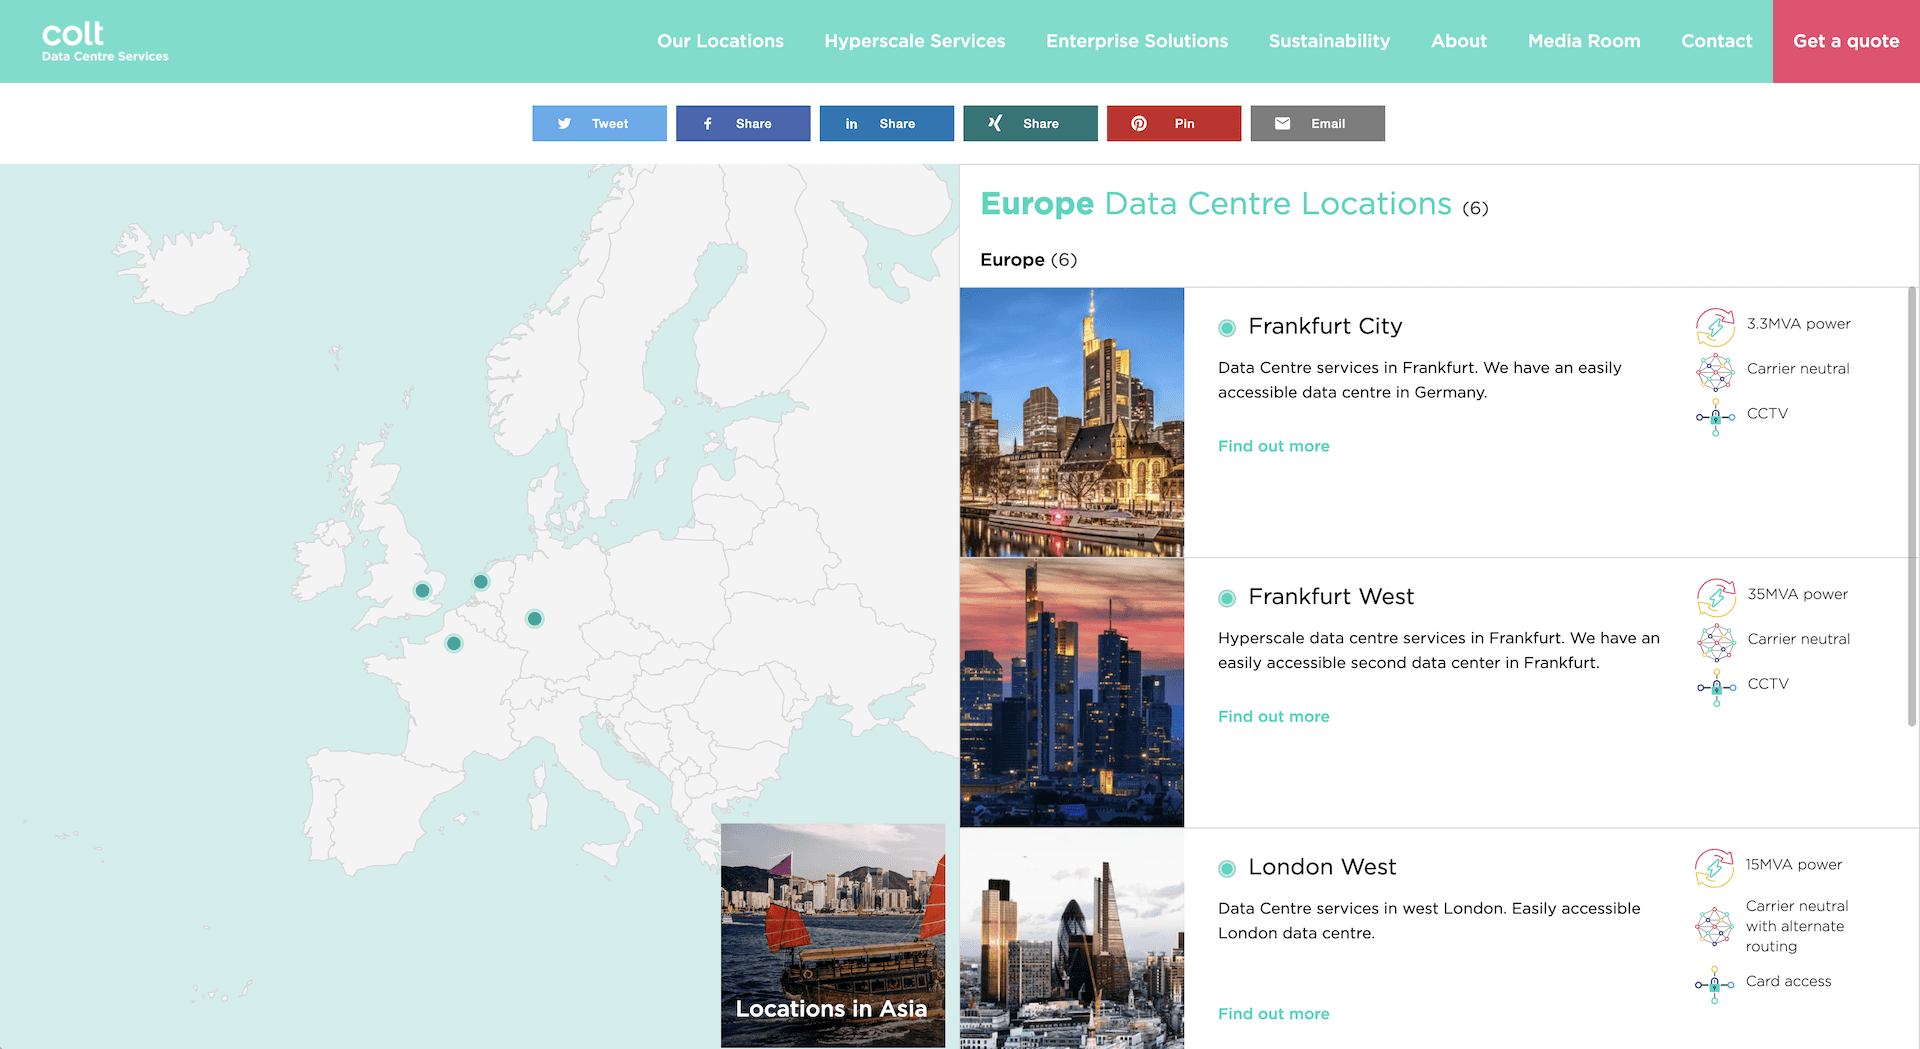Open the Frankfurt West heading link
The image size is (1920, 1049).
(x=1331, y=597)
